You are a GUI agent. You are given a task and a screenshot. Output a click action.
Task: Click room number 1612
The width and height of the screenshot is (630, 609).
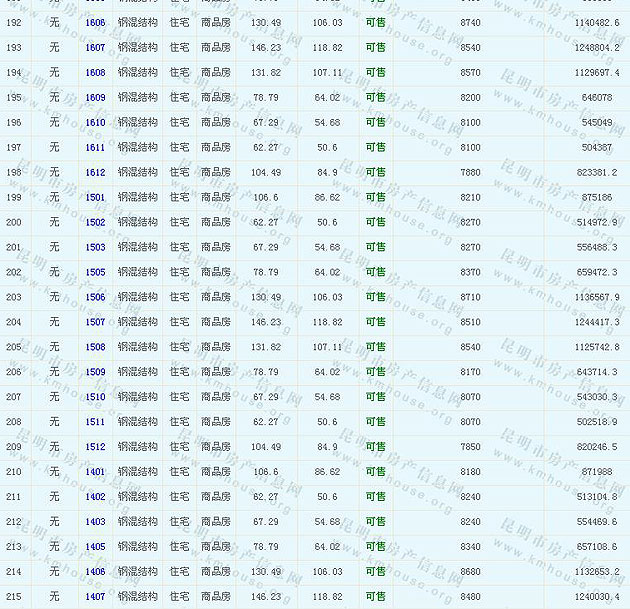[95, 172]
